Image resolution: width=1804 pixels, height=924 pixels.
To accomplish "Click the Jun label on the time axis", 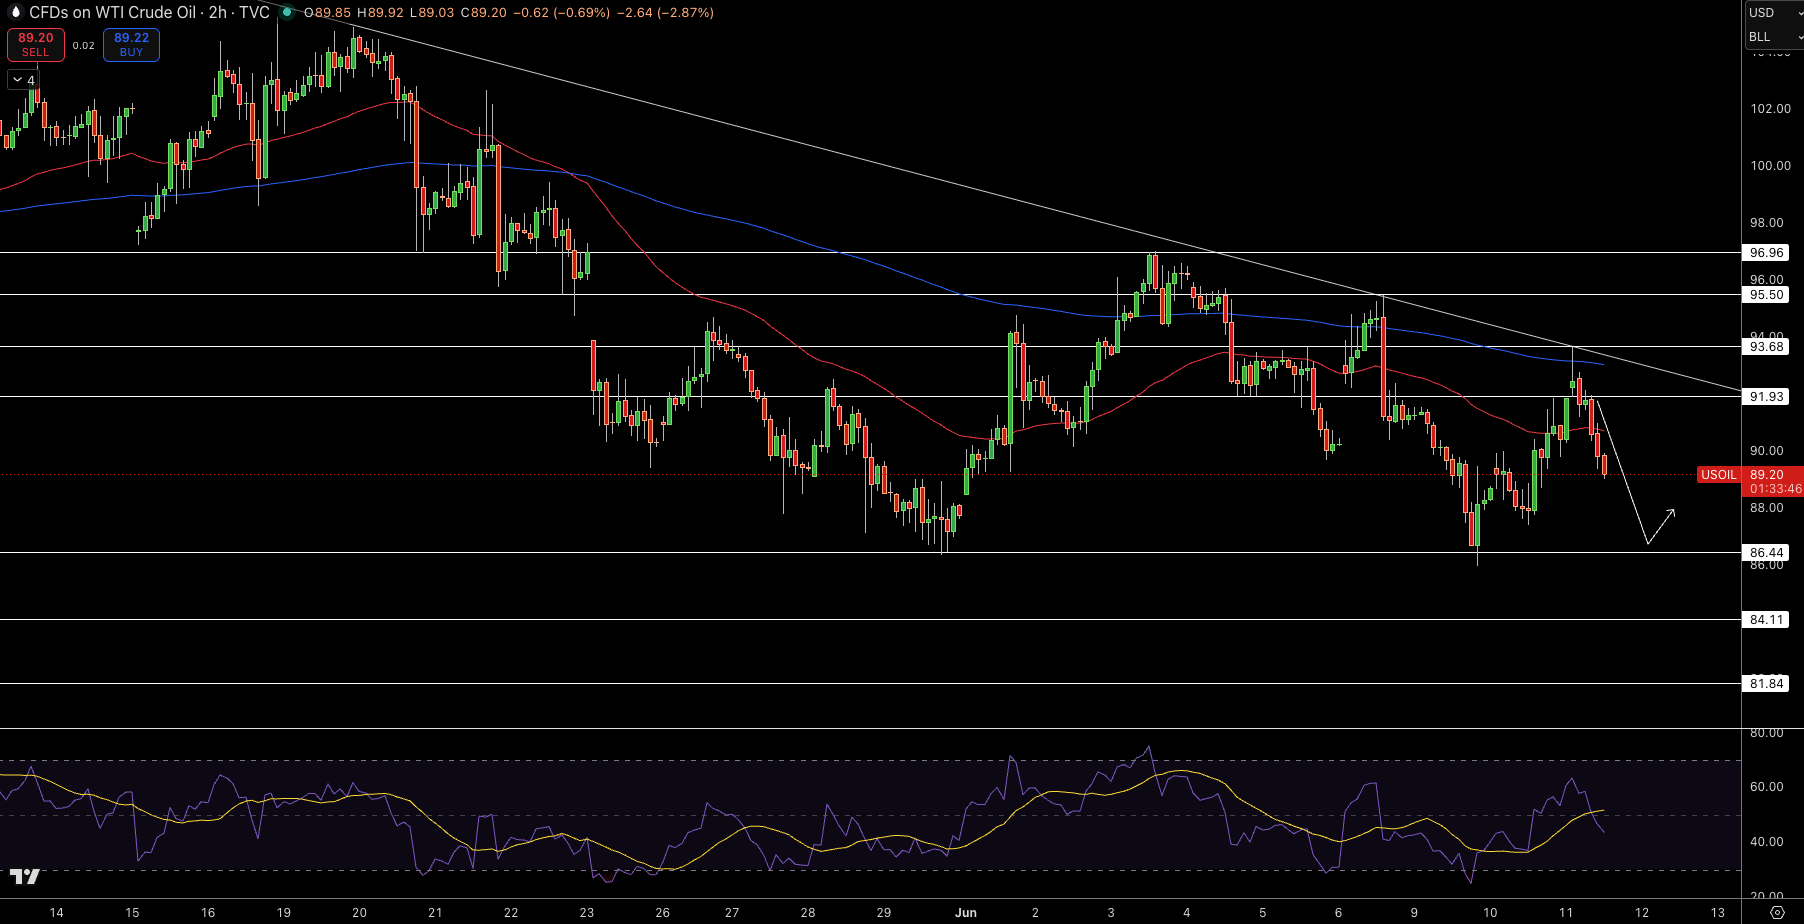I will (x=966, y=912).
